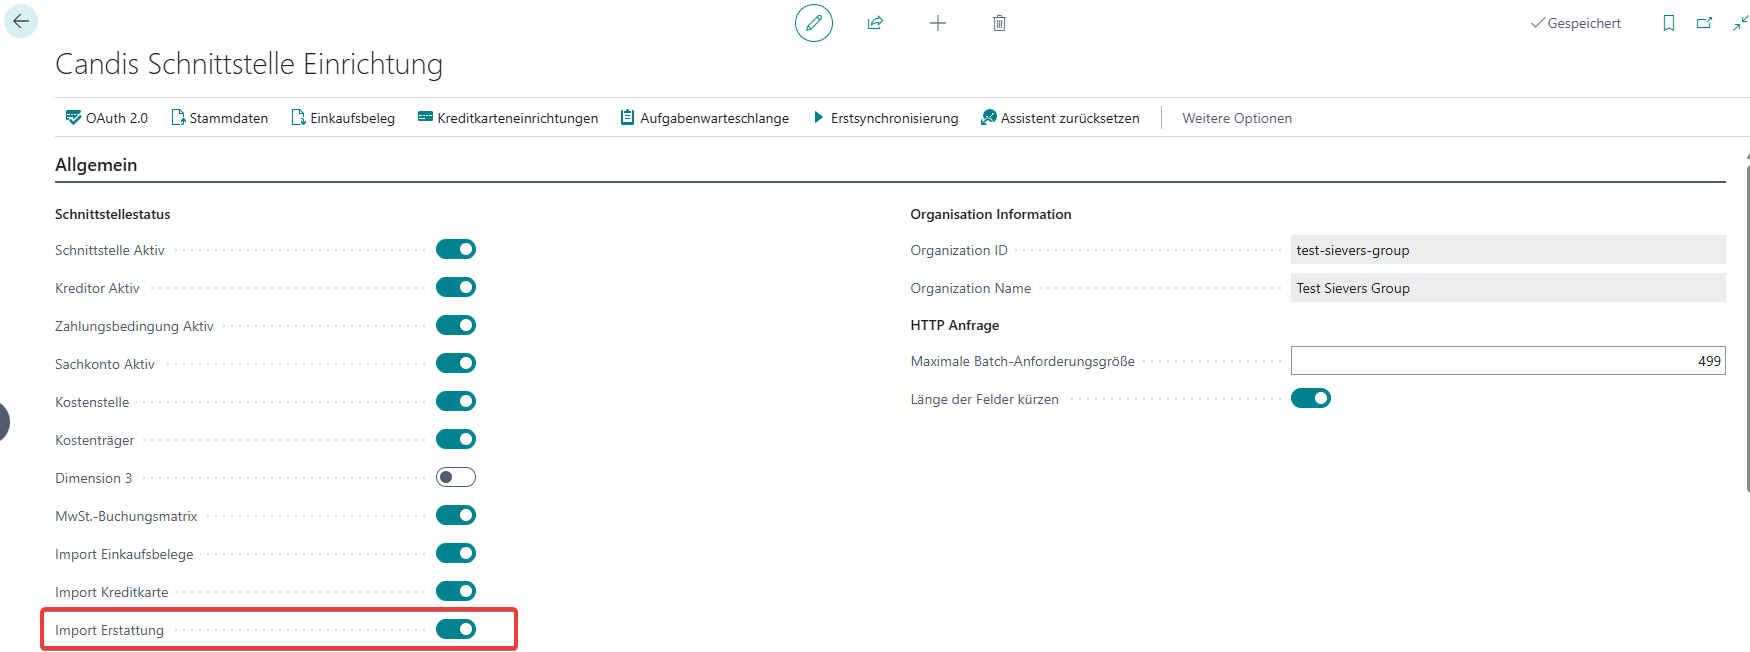Viewport: 1750px width, 652px height.
Task: Collapse the Allgemein section header
Action: click(x=96, y=165)
